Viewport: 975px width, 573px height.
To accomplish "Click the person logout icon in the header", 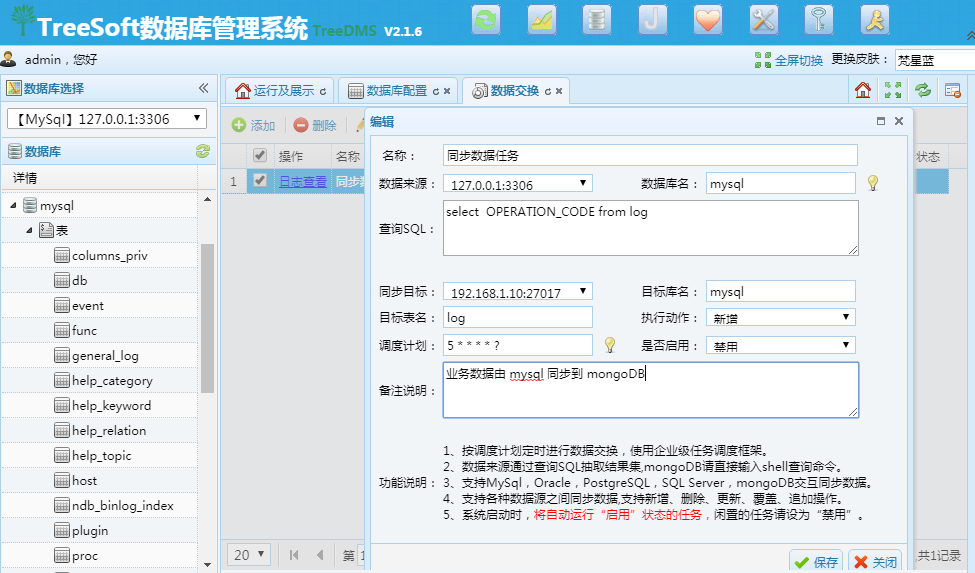I will coord(874,20).
